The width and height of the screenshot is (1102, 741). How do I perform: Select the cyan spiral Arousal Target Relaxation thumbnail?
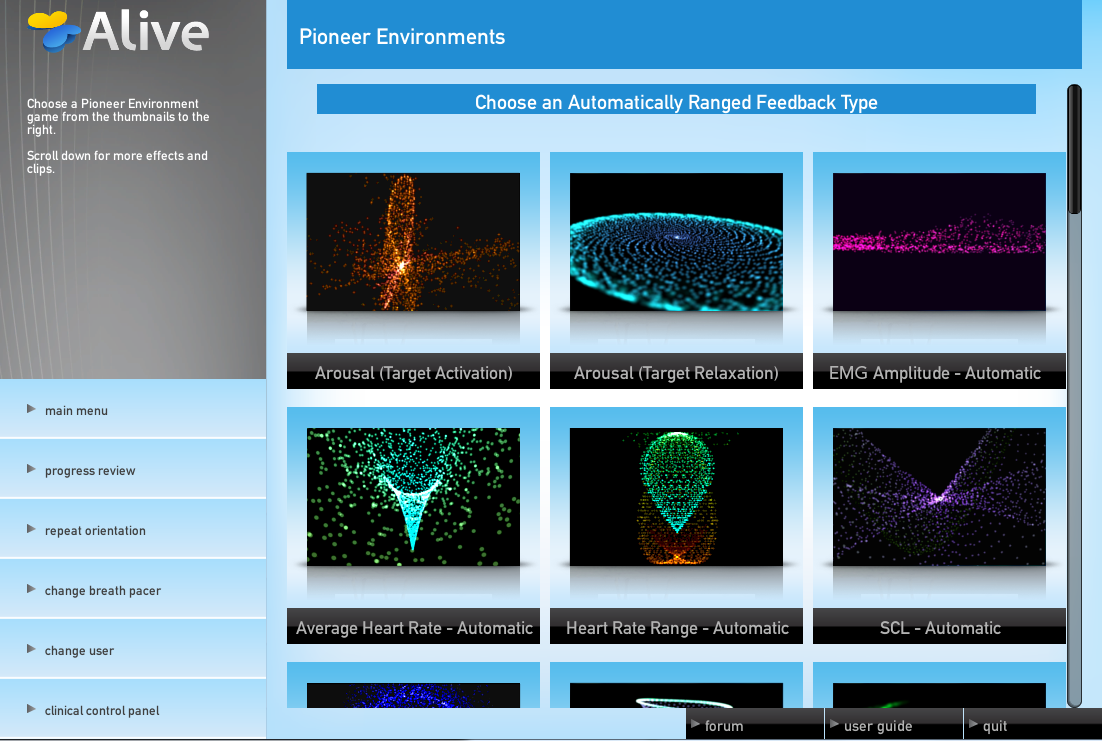tap(676, 241)
